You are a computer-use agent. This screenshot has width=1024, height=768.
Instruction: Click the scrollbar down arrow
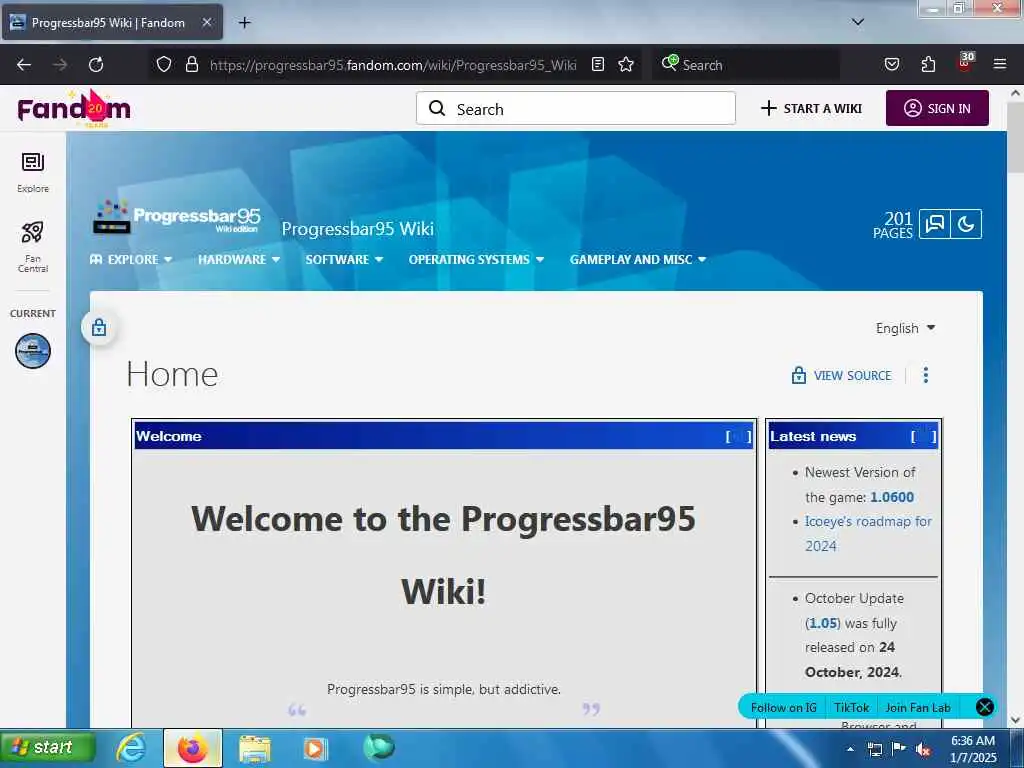tap(1016, 720)
